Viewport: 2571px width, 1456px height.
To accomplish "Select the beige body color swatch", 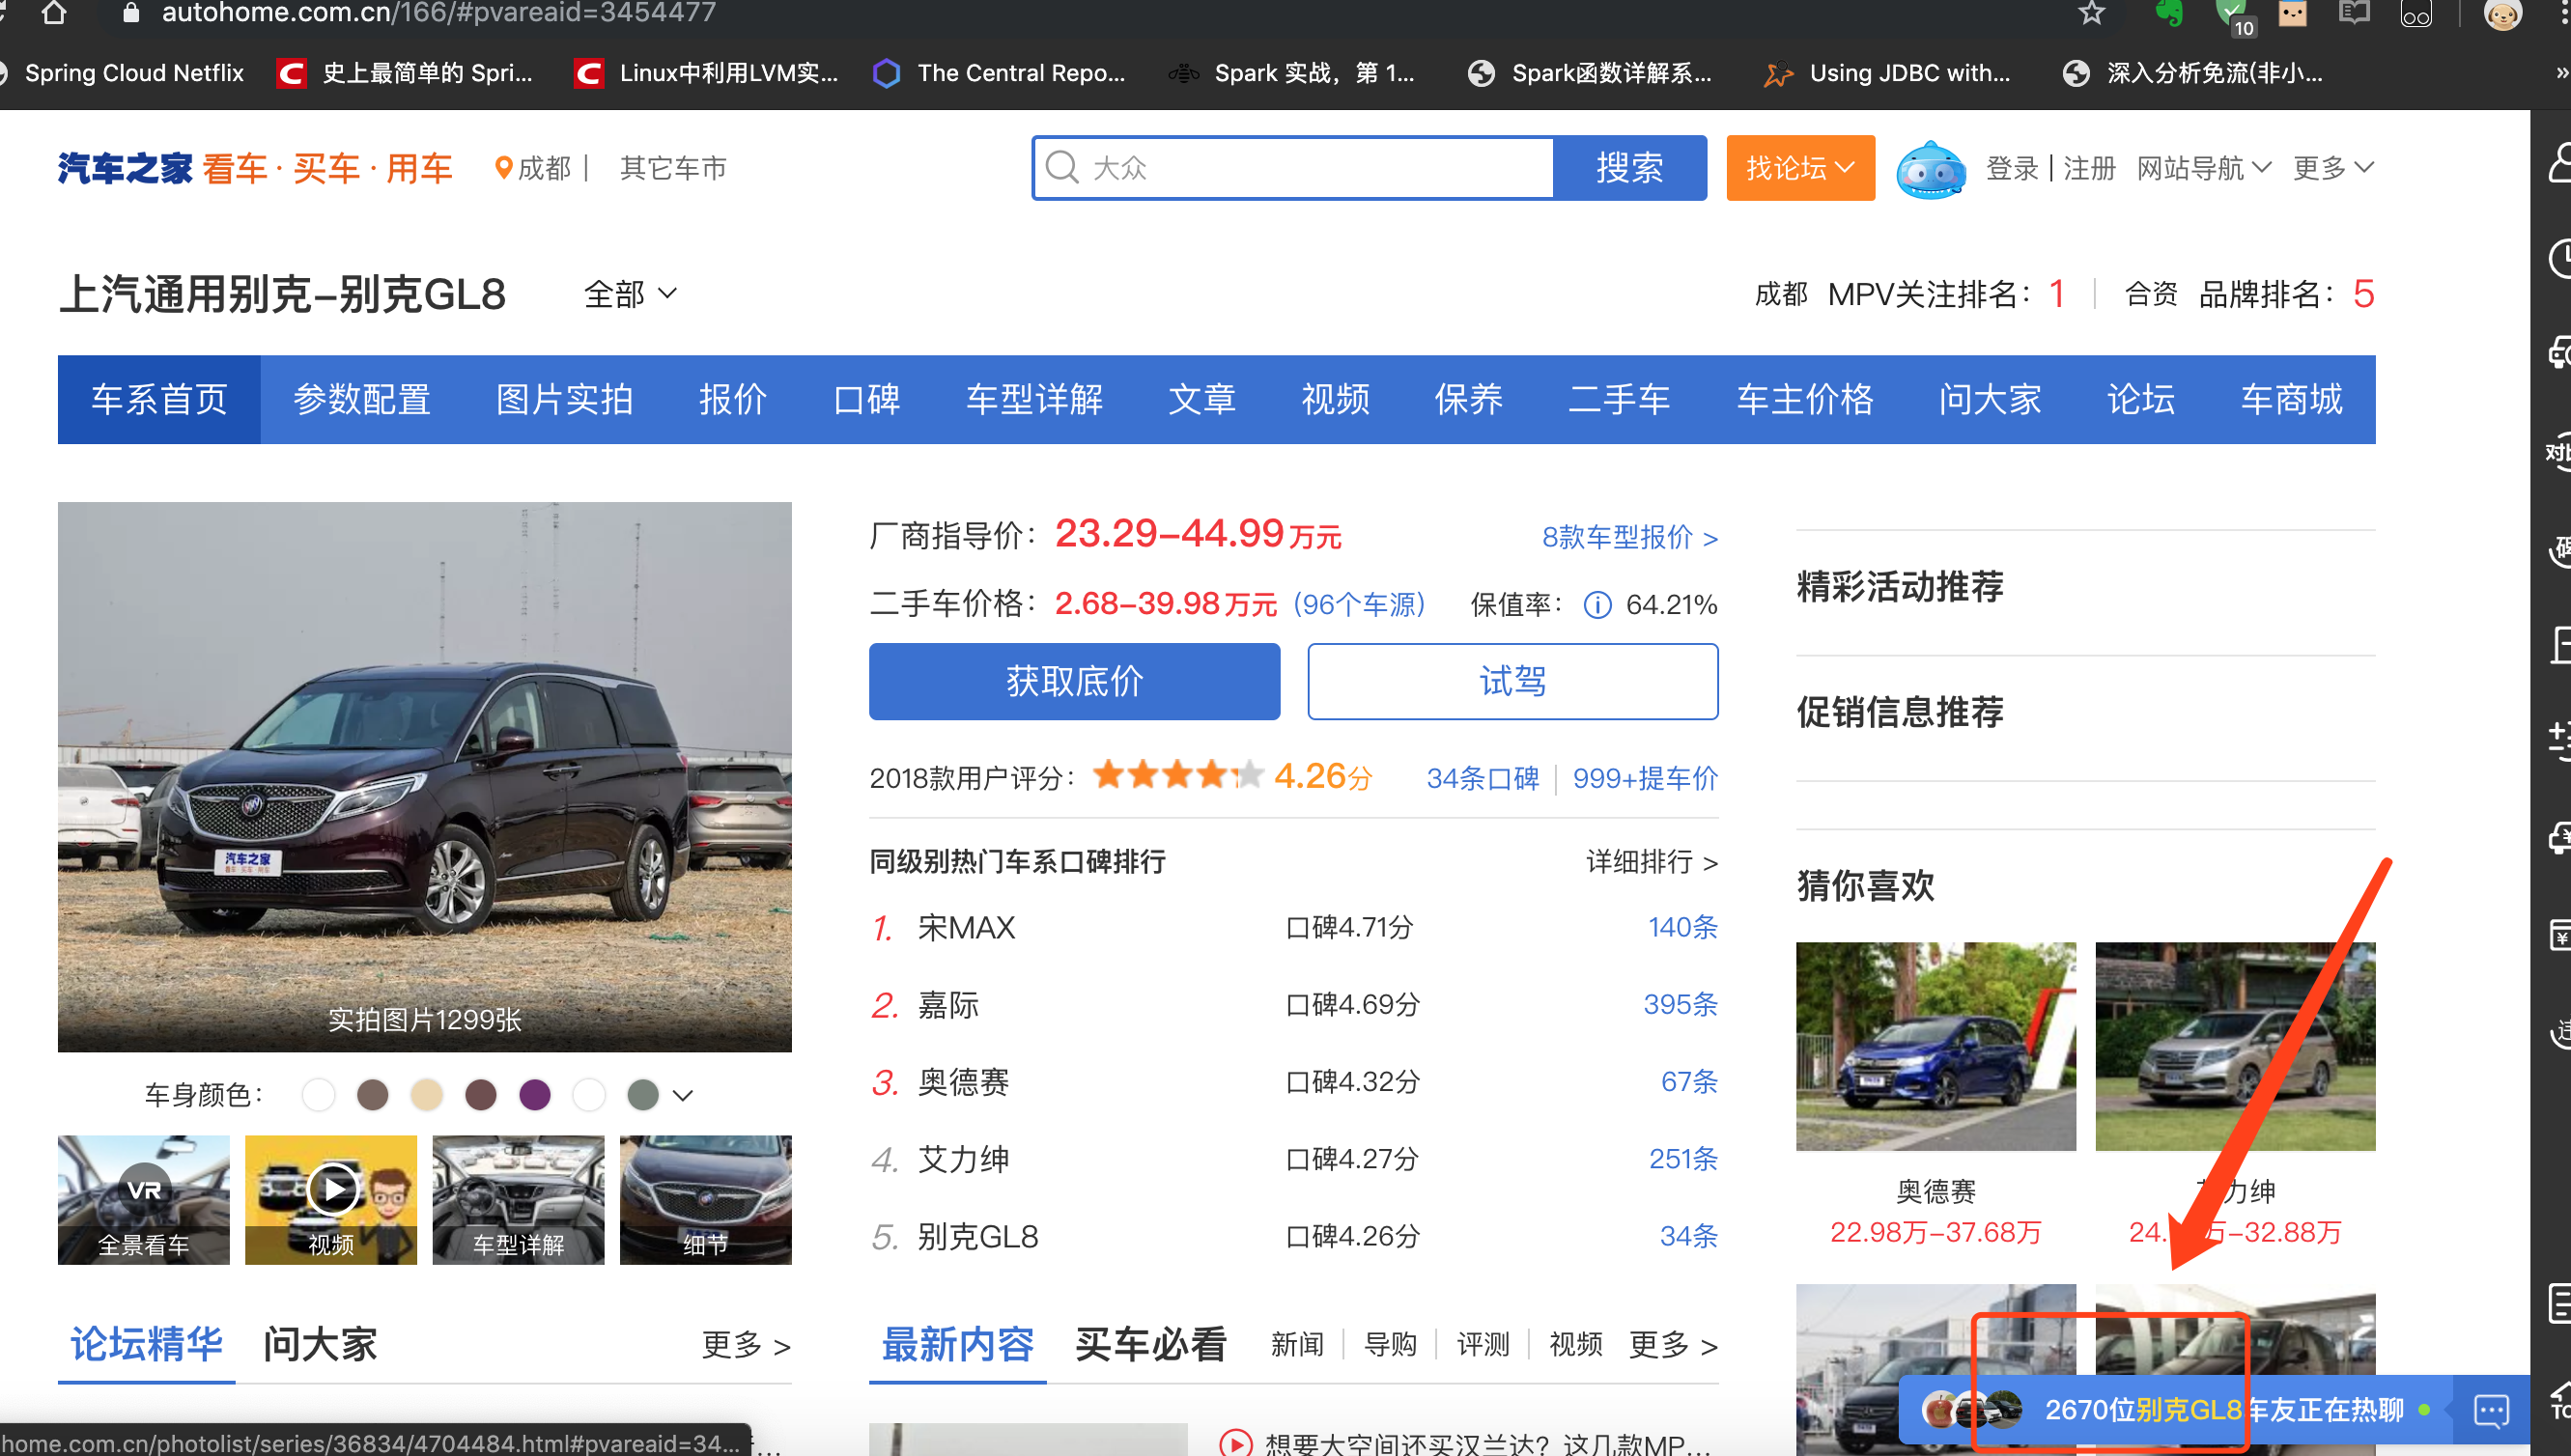I will (x=427, y=1095).
